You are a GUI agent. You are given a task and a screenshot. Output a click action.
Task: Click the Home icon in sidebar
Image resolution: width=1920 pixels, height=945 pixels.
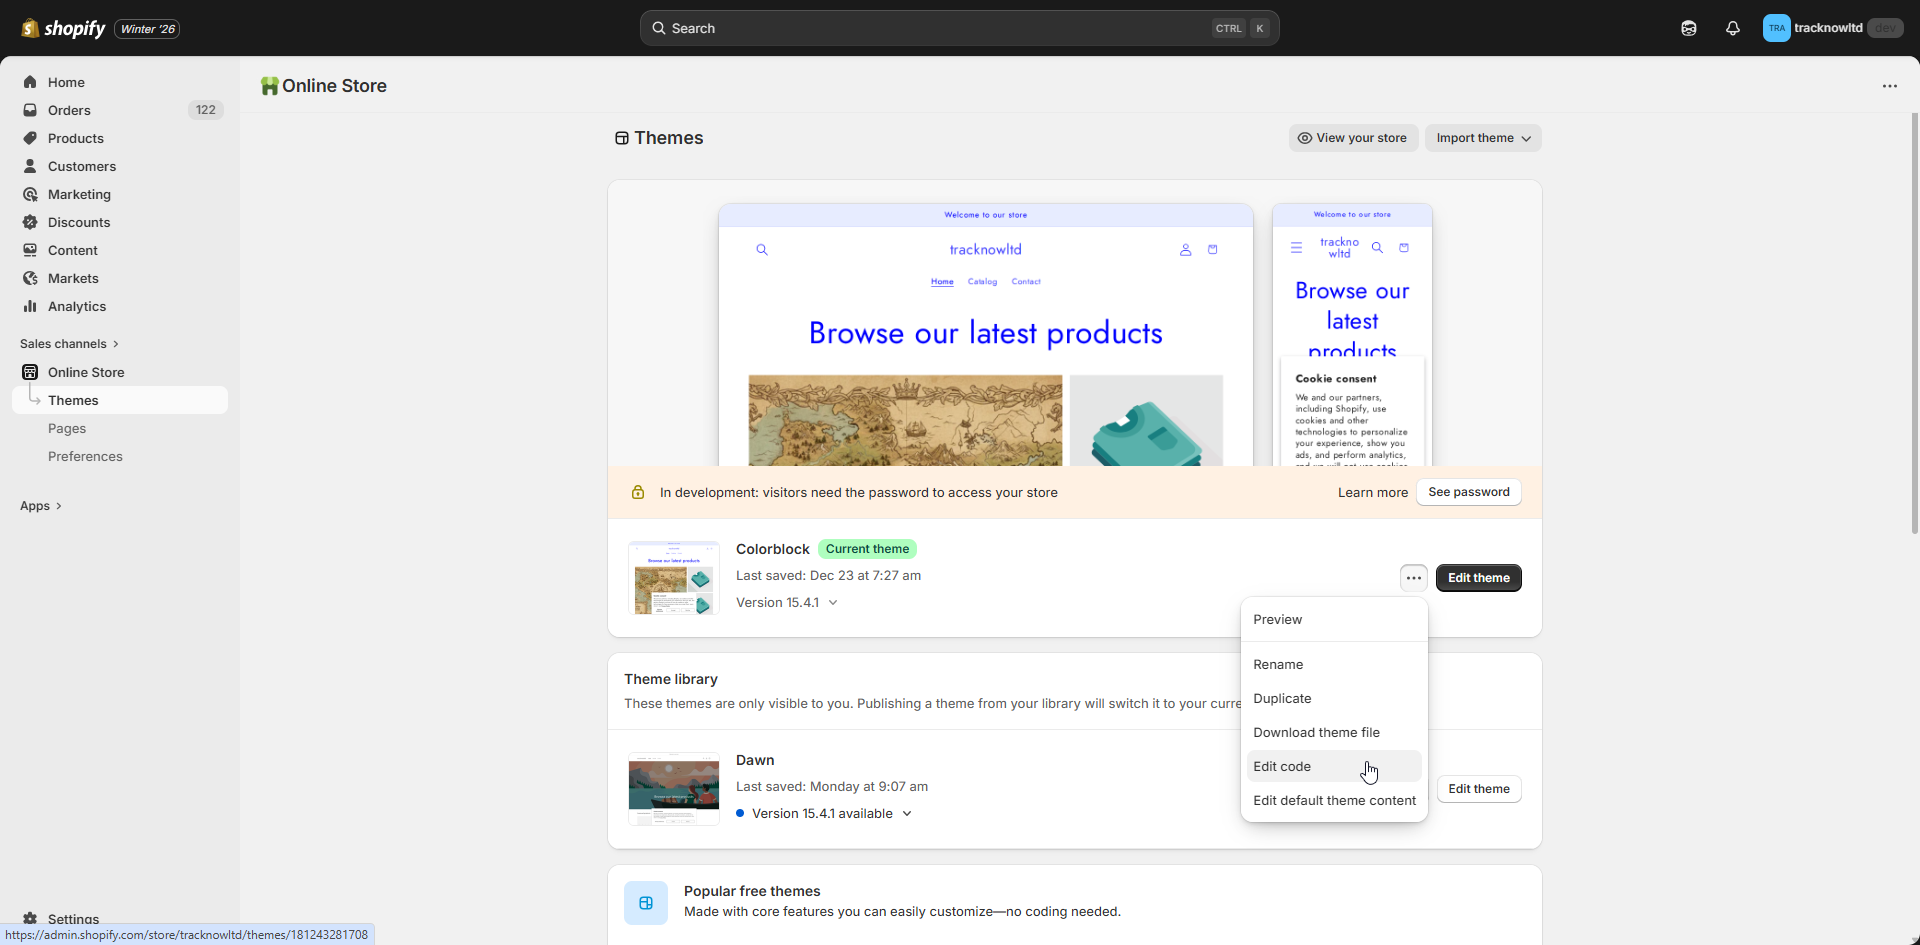30,82
